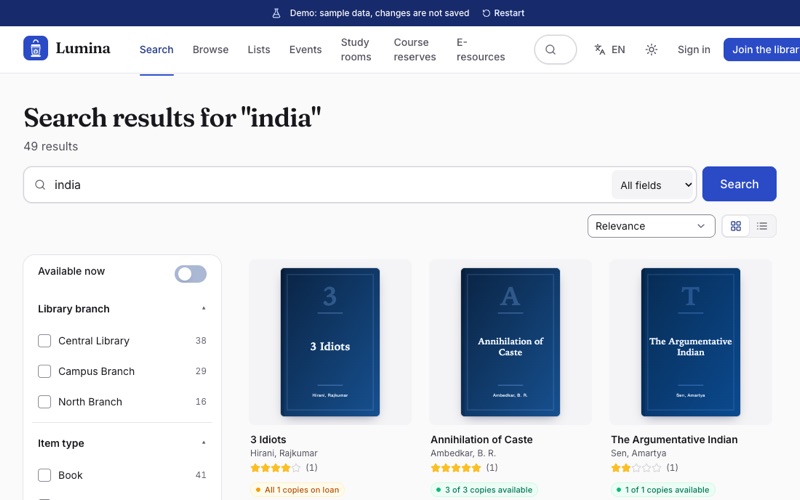Click the Restart demo icon
800x500 pixels.
point(486,13)
